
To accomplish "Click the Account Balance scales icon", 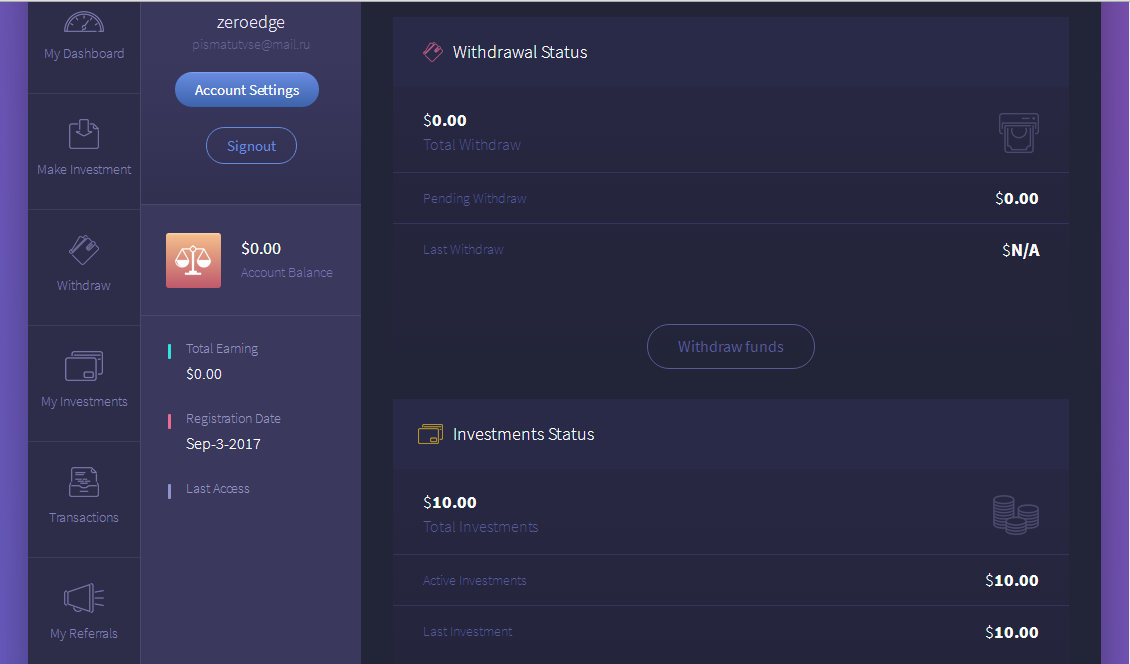I will (x=193, y=260).
